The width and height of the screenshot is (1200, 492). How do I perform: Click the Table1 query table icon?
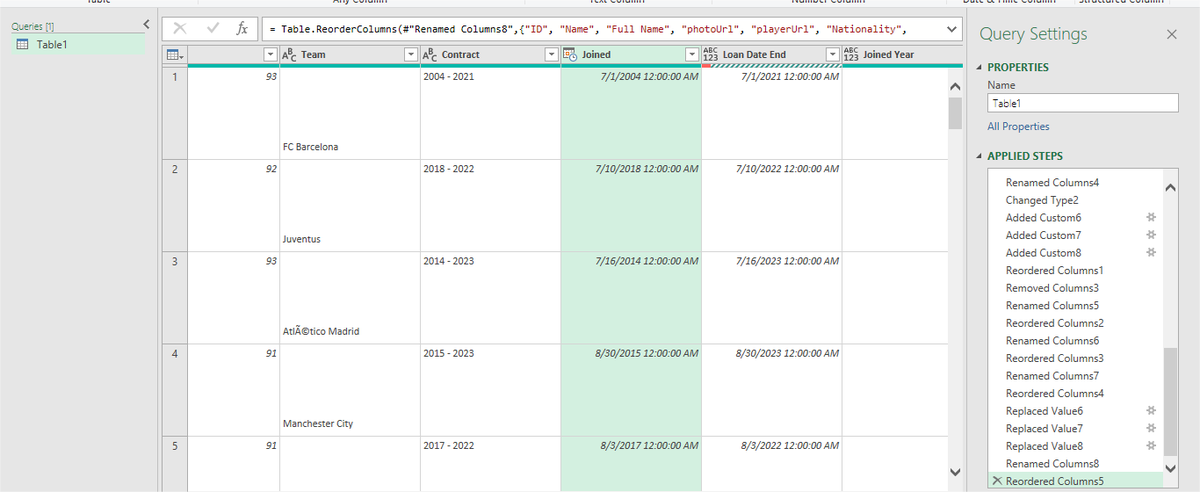tap(24, 45)
